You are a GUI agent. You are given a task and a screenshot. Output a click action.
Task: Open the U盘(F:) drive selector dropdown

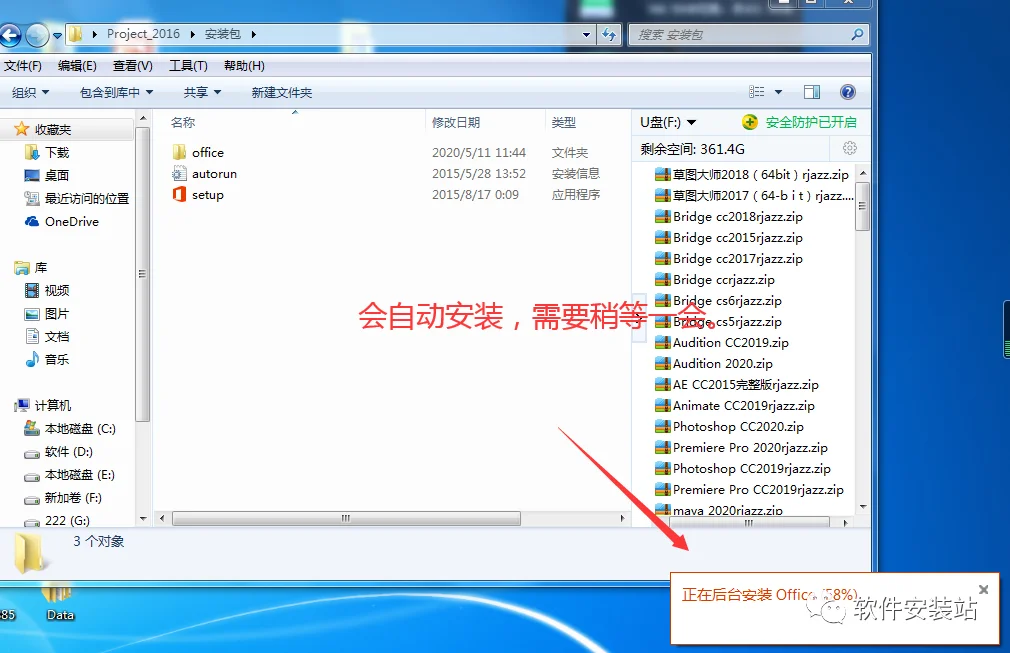(668, 122)
